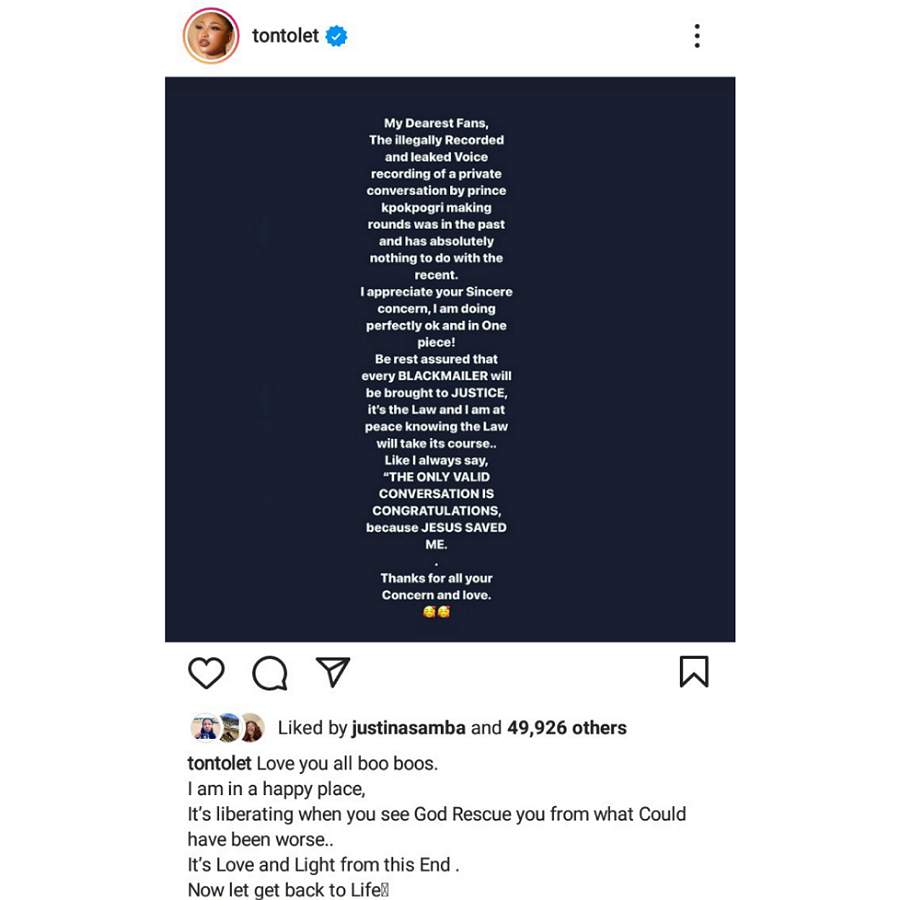
Task: Open justinasamba's profile from likes line
Action: click(x=409, y=728)
